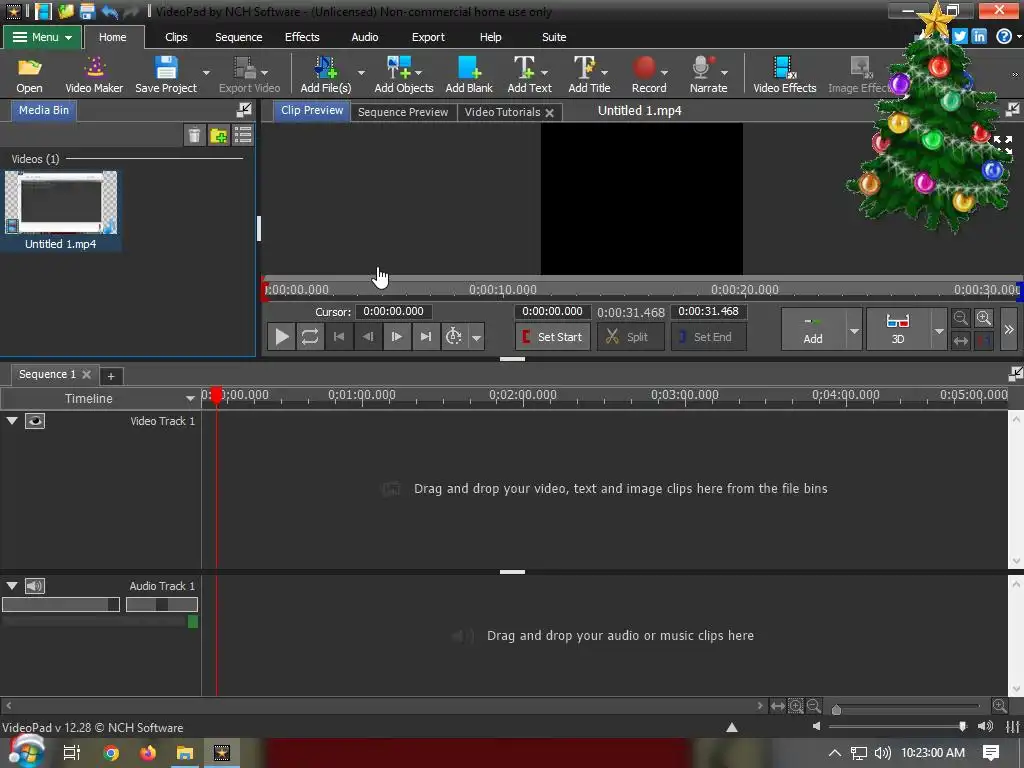Delete selected item using Media Bin trash icon
The height and width of the screenshot is (768, 1024).
(194, 135)
